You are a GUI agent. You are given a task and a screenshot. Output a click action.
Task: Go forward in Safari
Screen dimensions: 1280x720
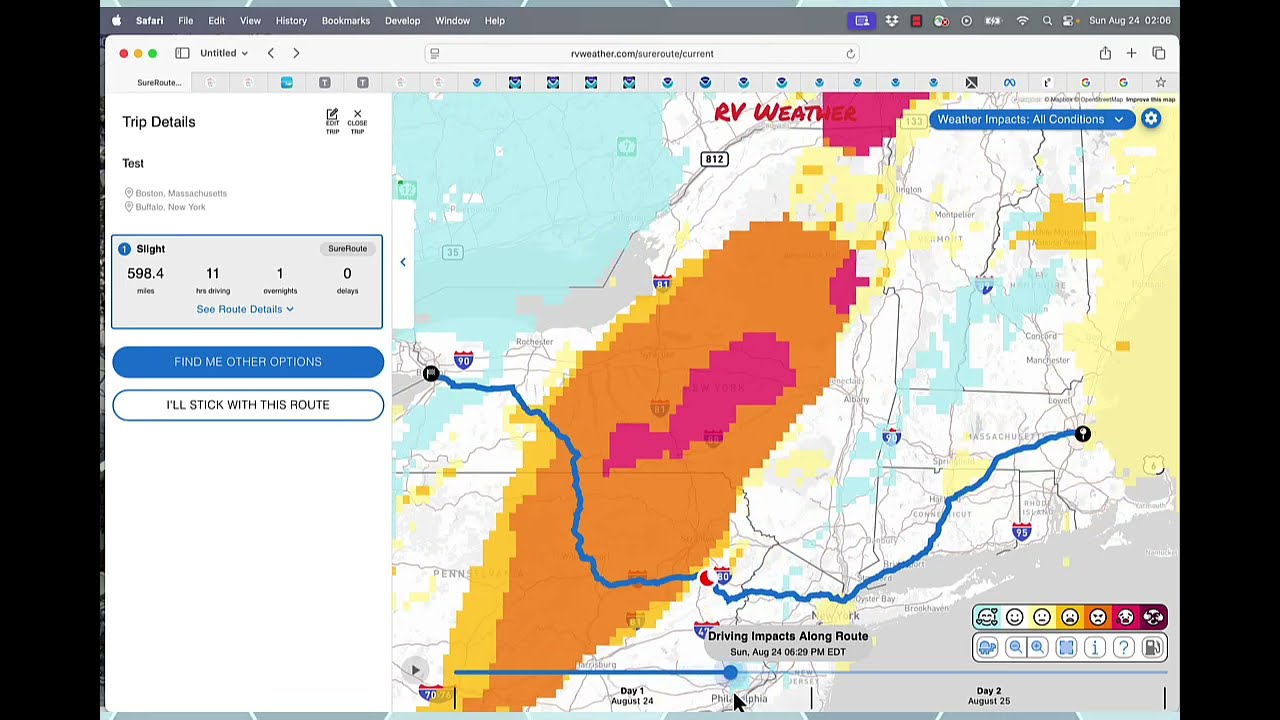(296, 53)
